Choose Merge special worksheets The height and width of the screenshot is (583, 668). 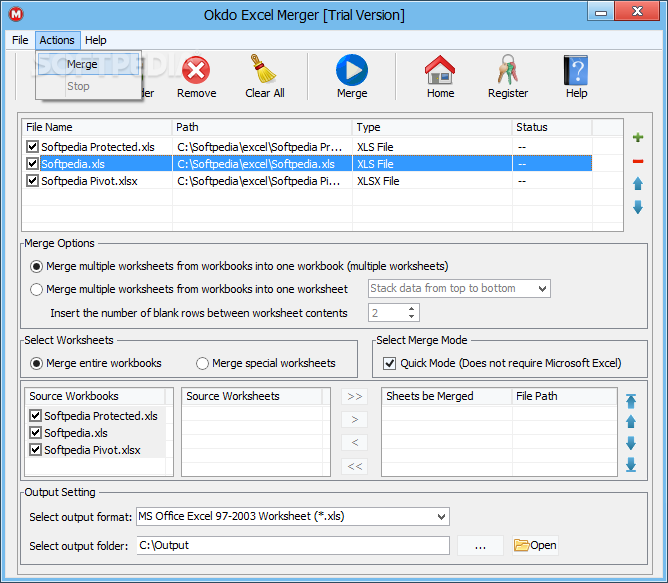point(202,363)
